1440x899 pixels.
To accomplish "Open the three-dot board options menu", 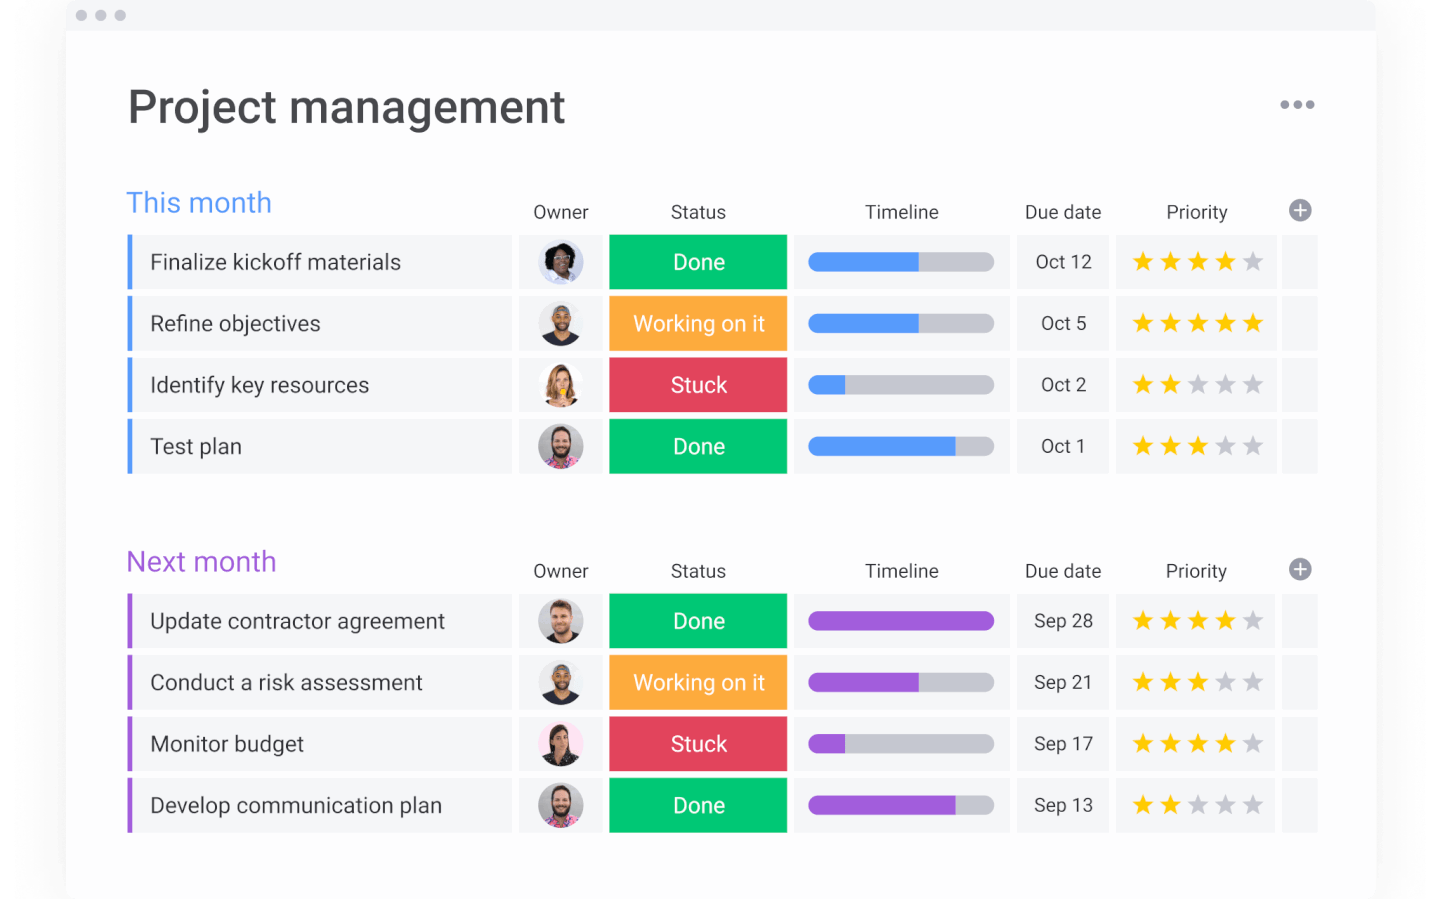I will [1297, 104].
